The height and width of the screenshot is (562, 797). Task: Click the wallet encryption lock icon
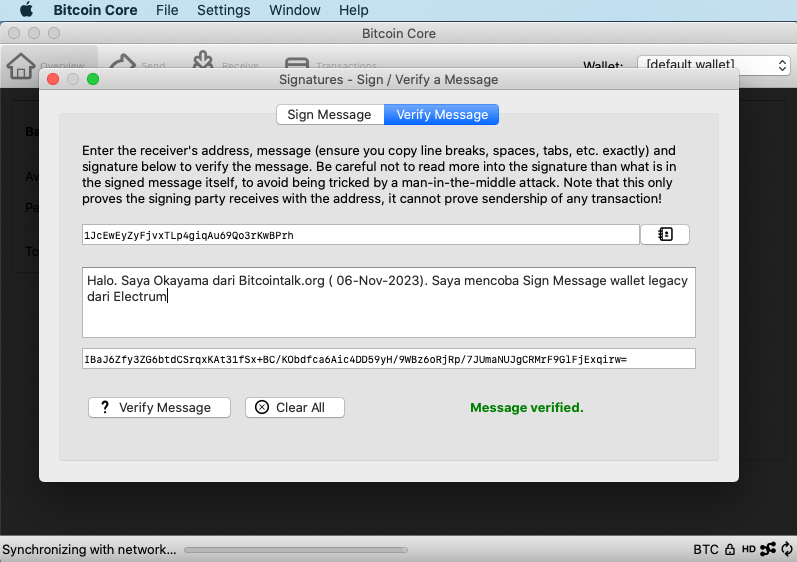pyautogui.click(x=730, y=549)
